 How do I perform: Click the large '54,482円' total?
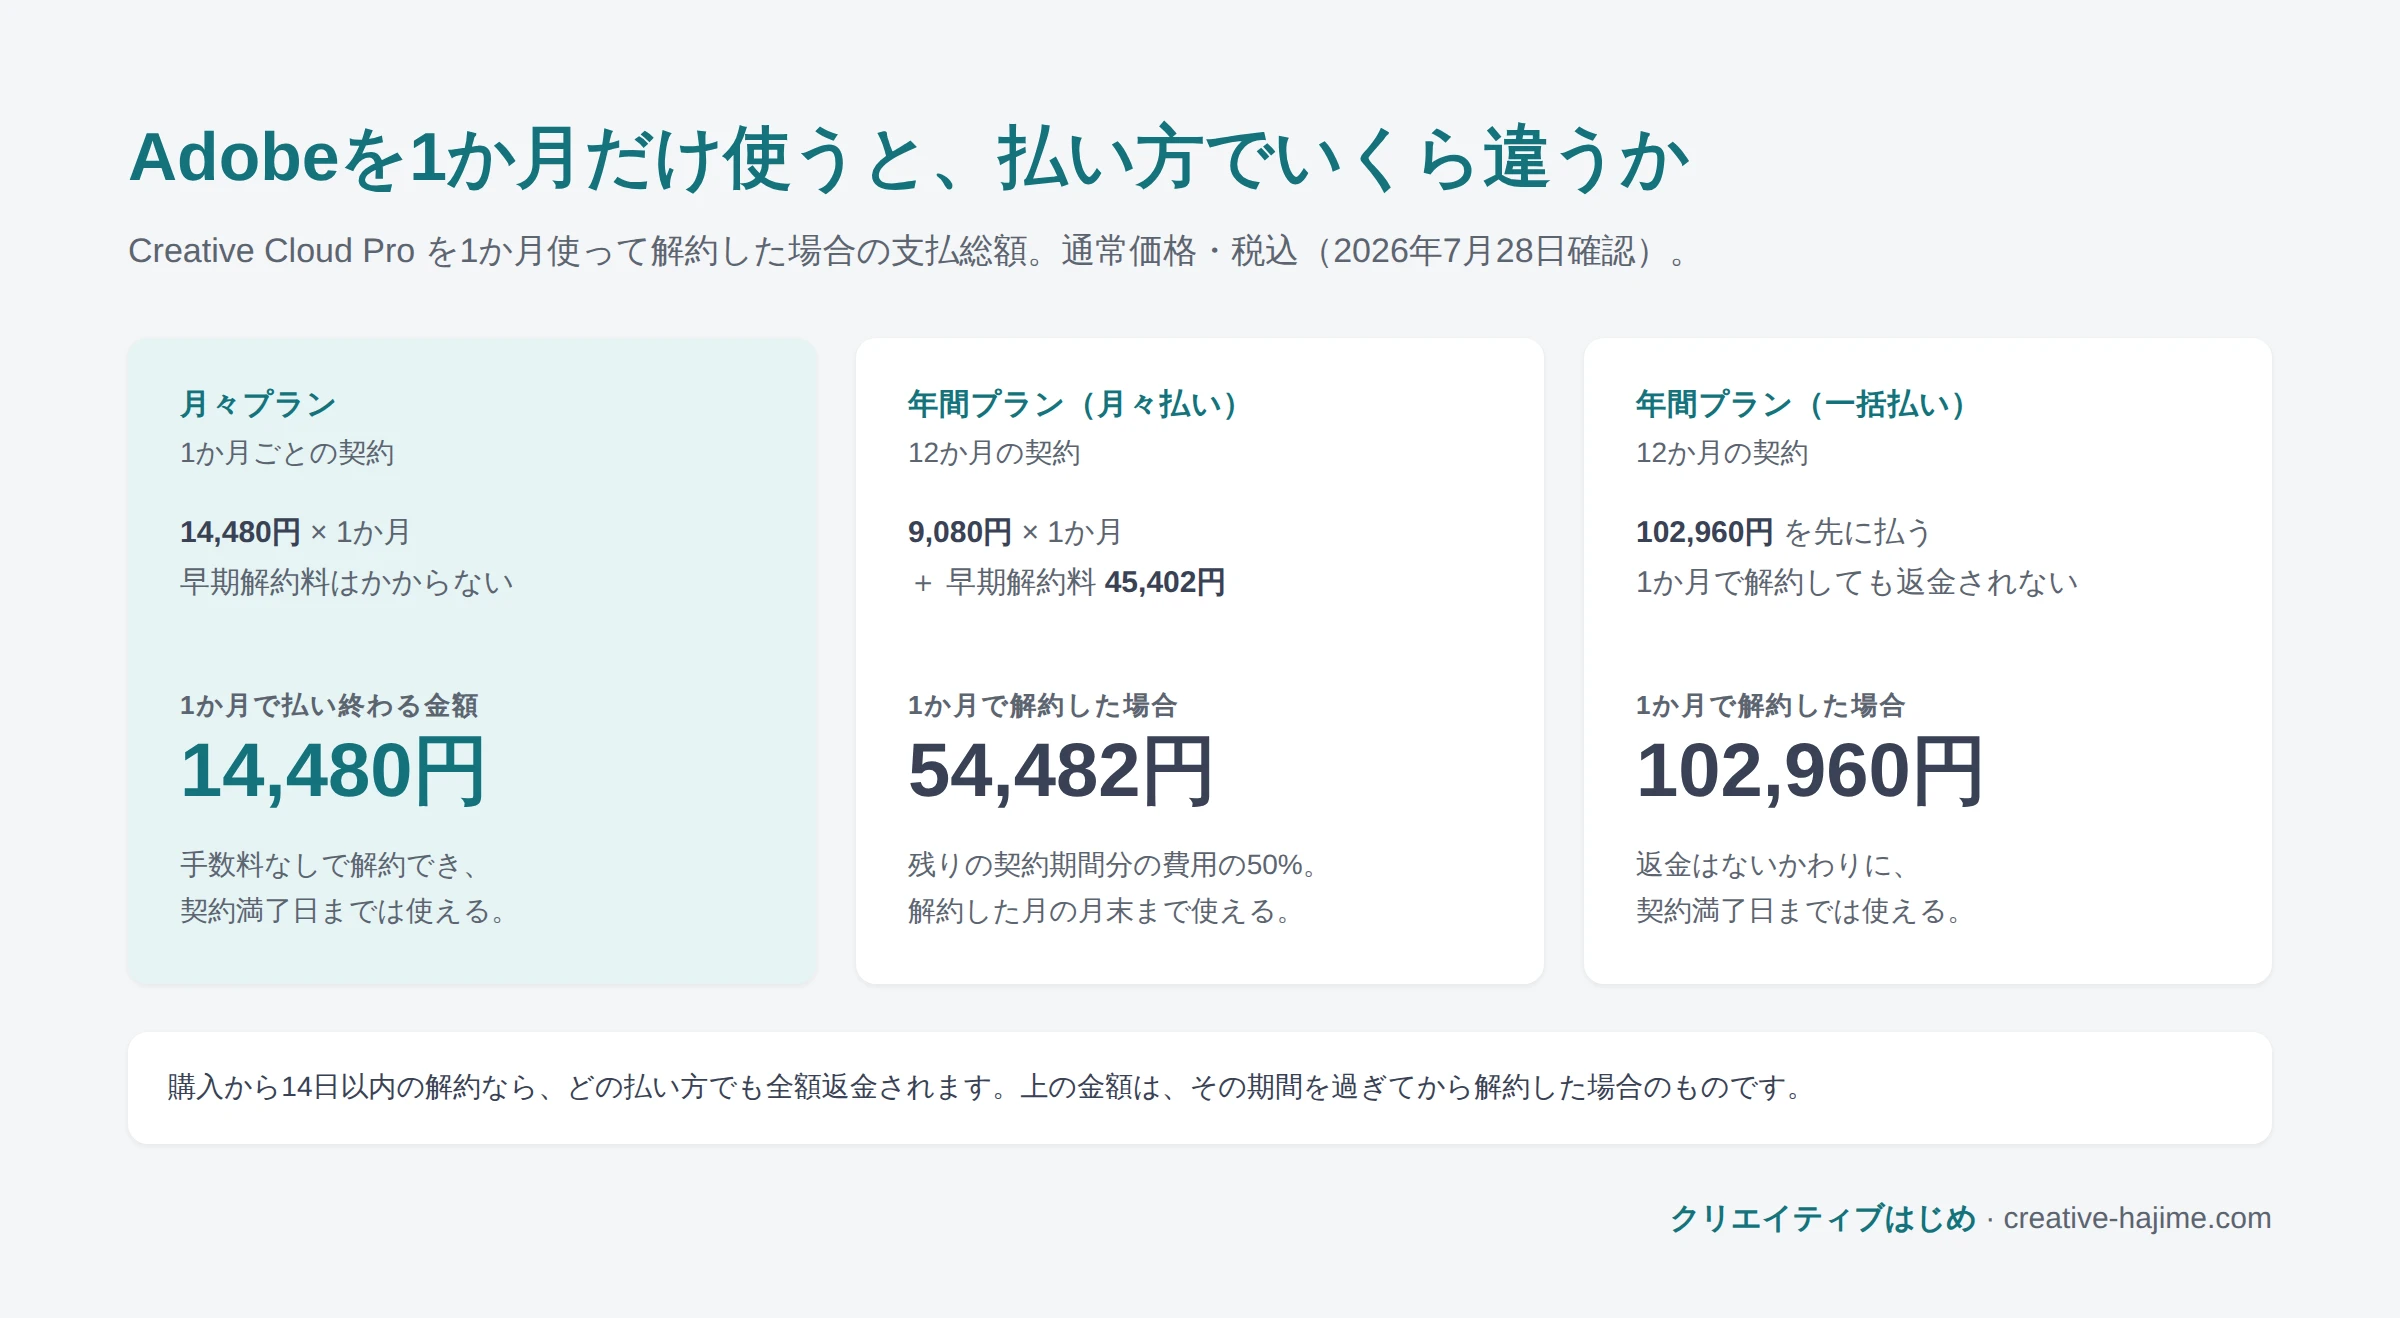[x=1061, y=771]
